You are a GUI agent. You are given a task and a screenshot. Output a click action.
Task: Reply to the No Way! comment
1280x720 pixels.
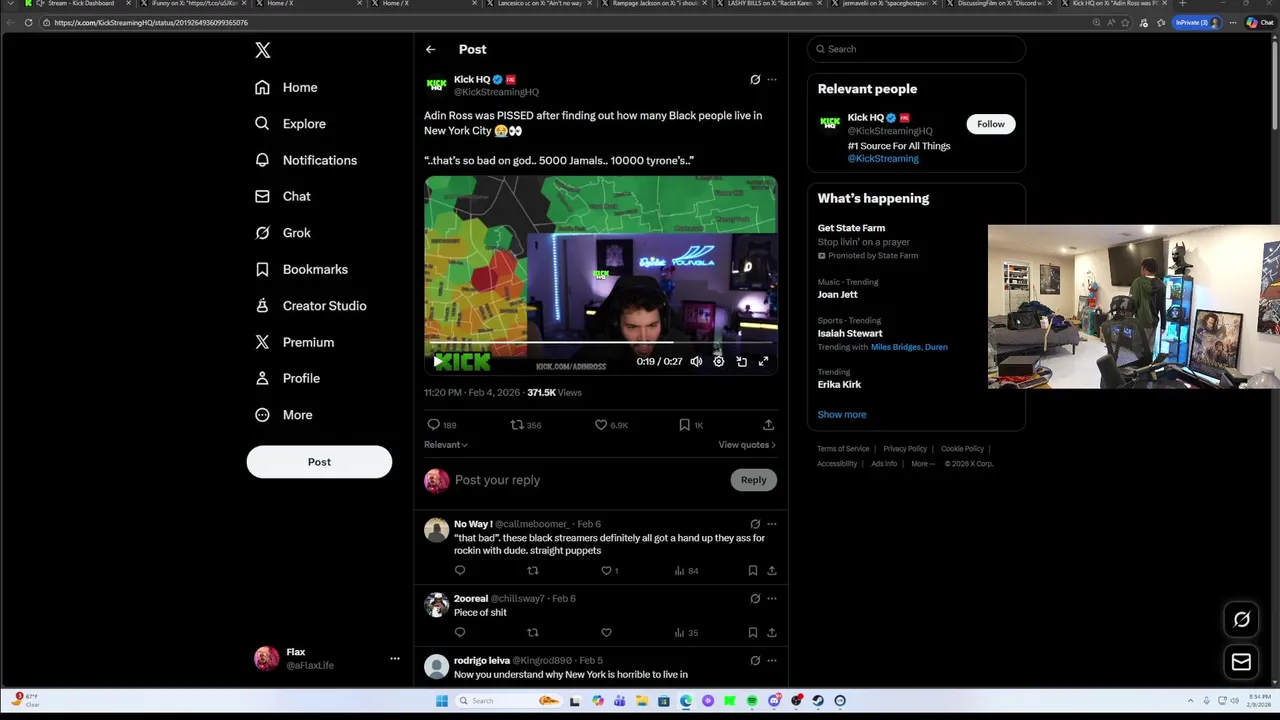(460, 571)
